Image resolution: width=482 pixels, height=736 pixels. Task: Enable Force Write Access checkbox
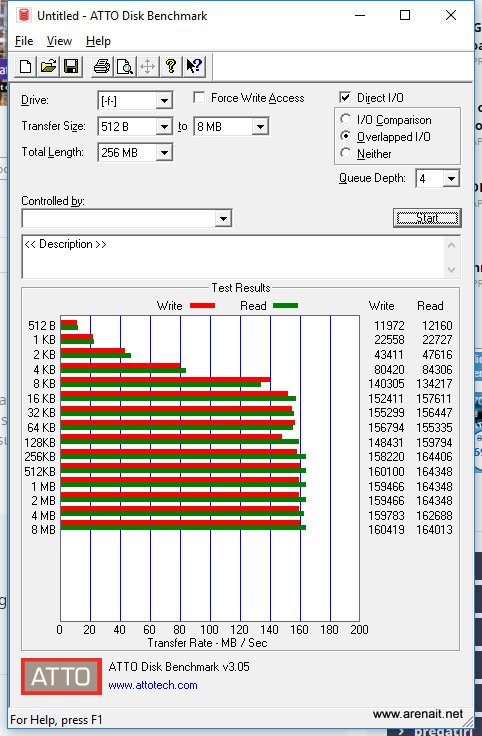[199, 97]
